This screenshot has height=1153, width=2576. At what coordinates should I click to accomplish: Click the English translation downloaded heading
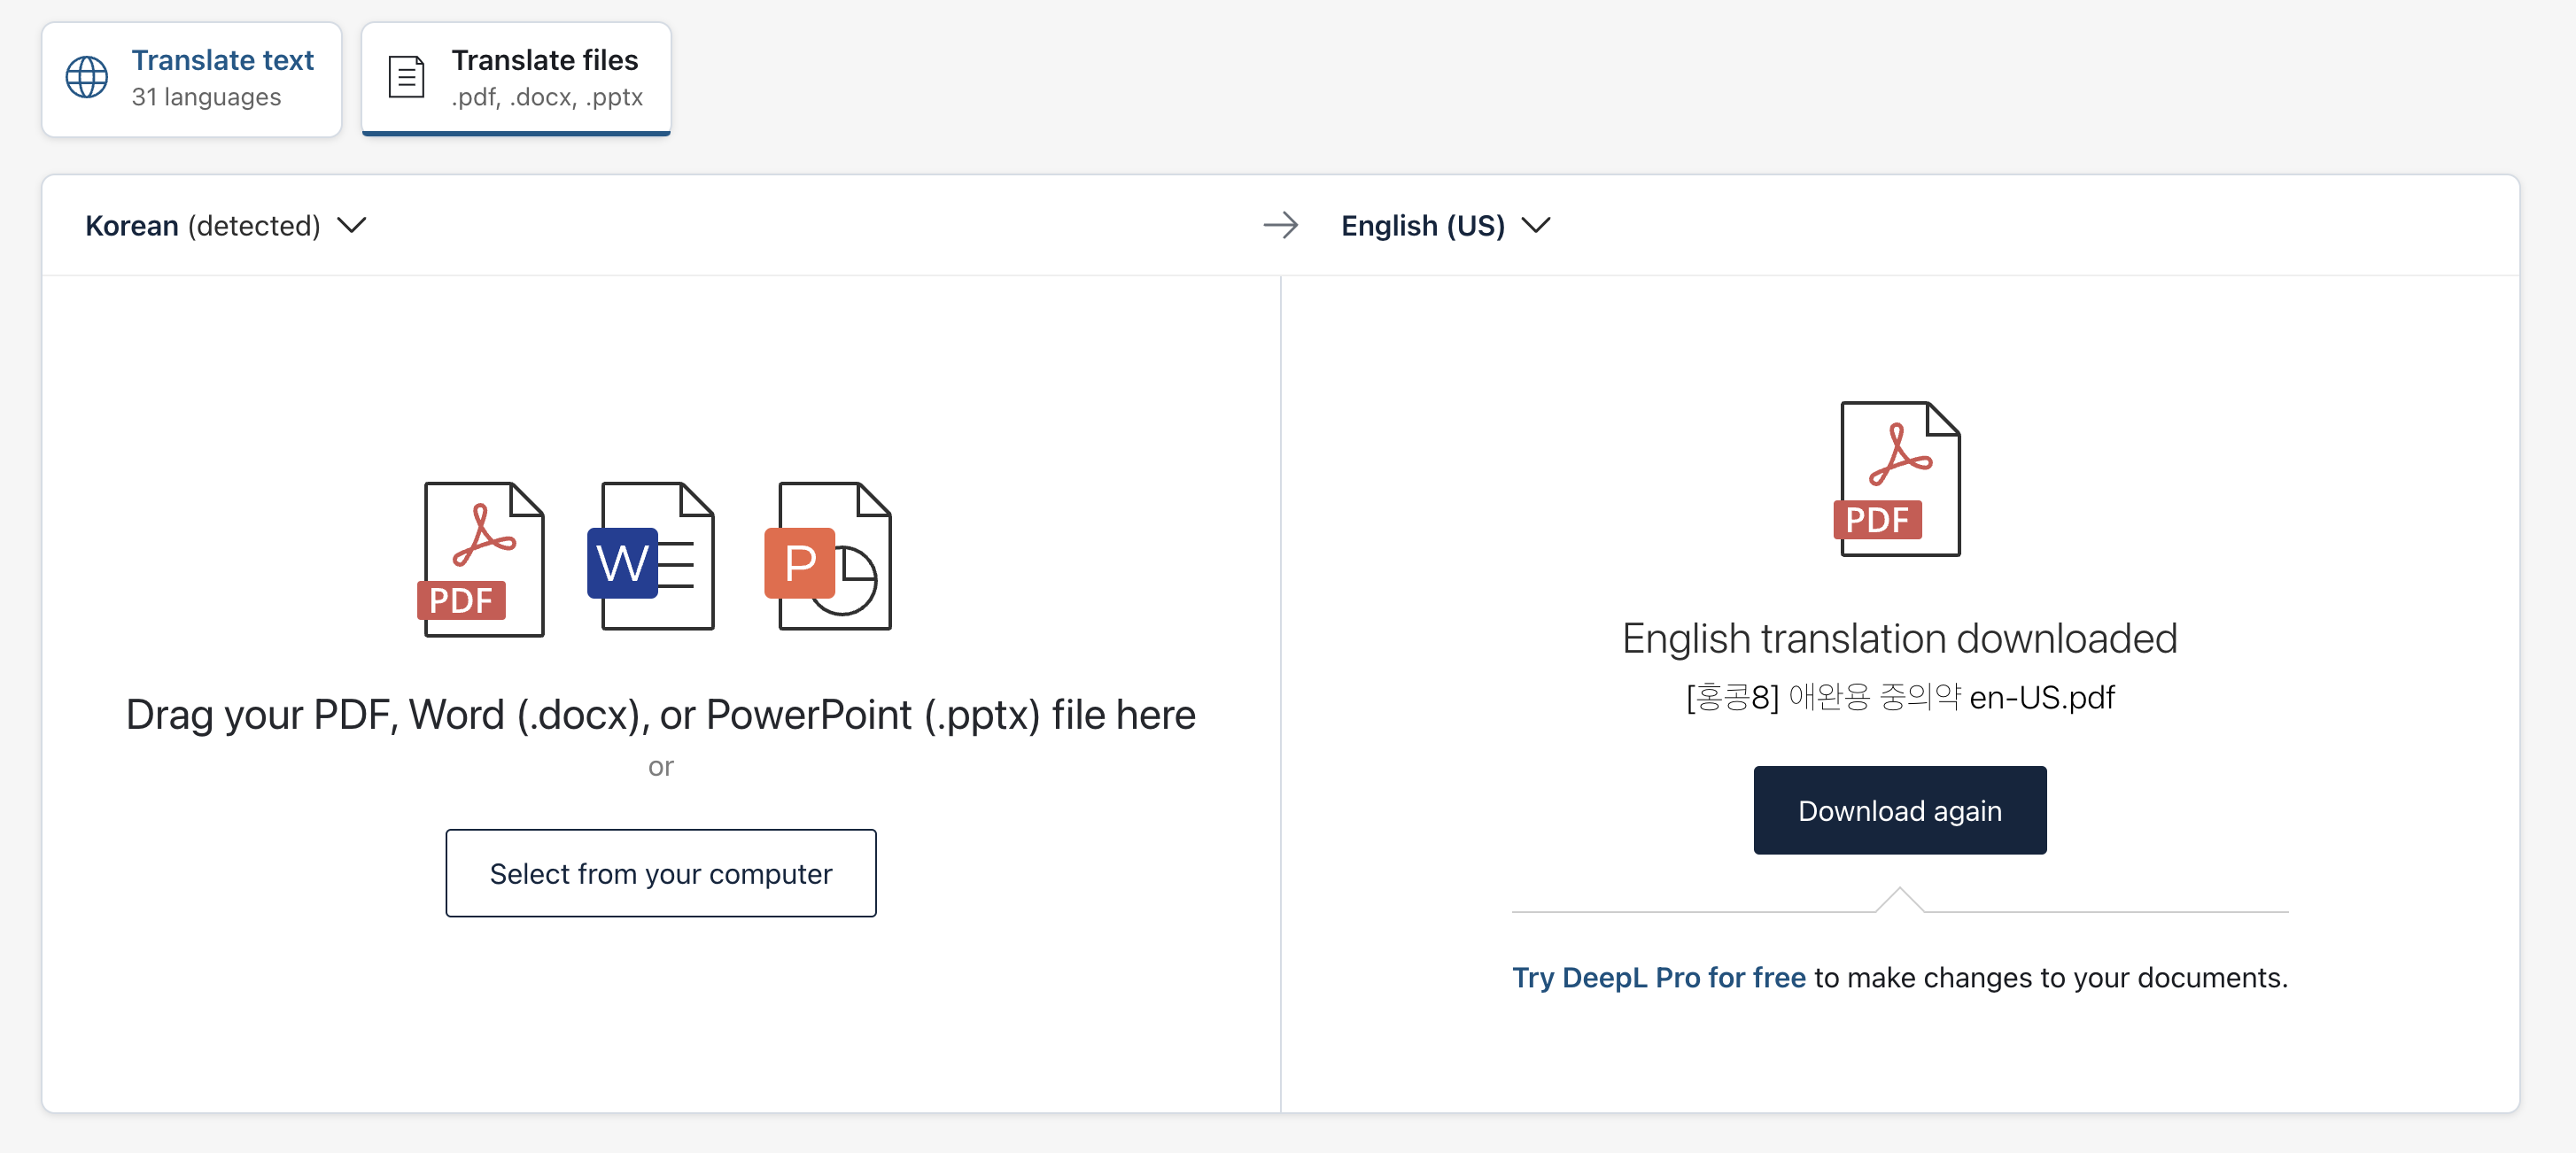coord(1900,639)
